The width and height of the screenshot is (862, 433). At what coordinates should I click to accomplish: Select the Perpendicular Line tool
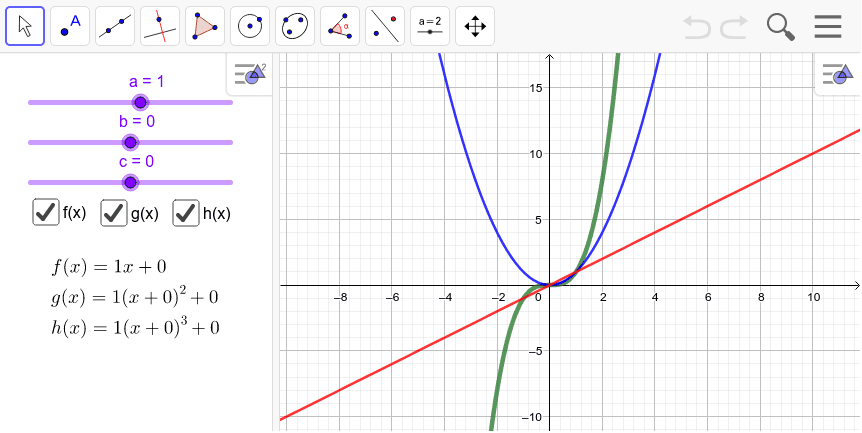pyautogui.click(x=160, y=26)
